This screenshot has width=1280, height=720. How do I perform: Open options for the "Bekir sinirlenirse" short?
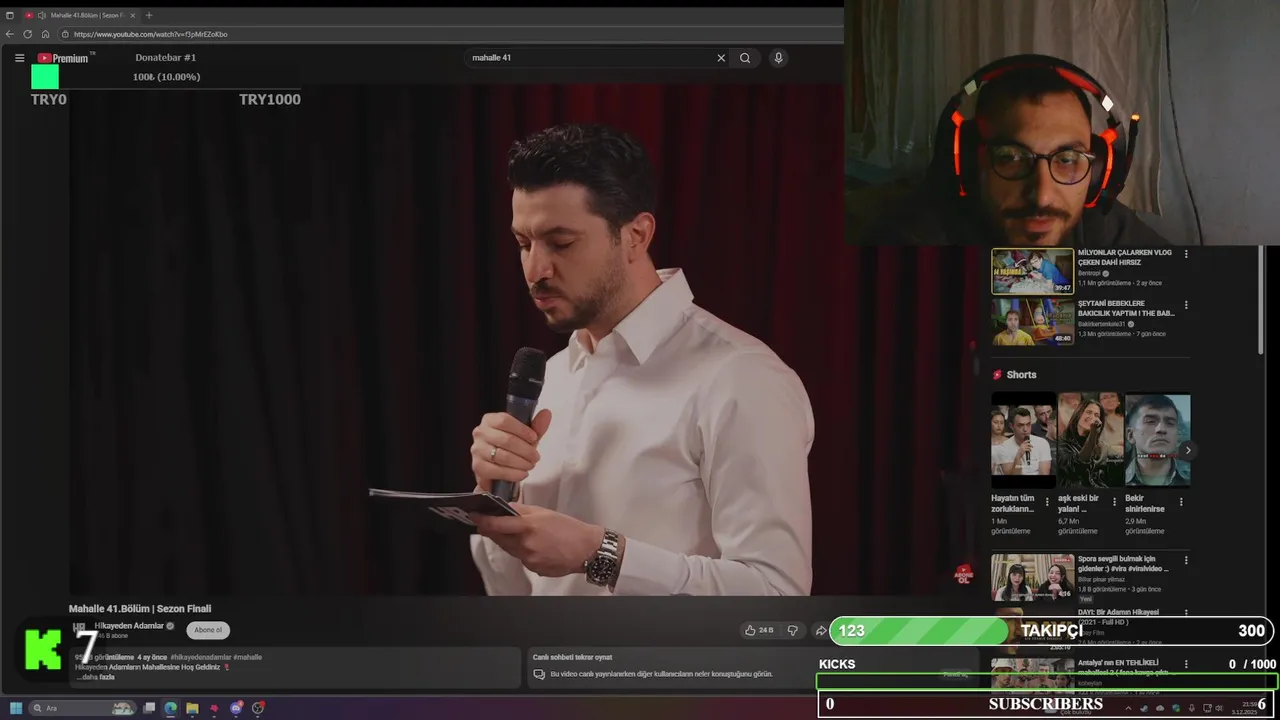[1181, 502]
